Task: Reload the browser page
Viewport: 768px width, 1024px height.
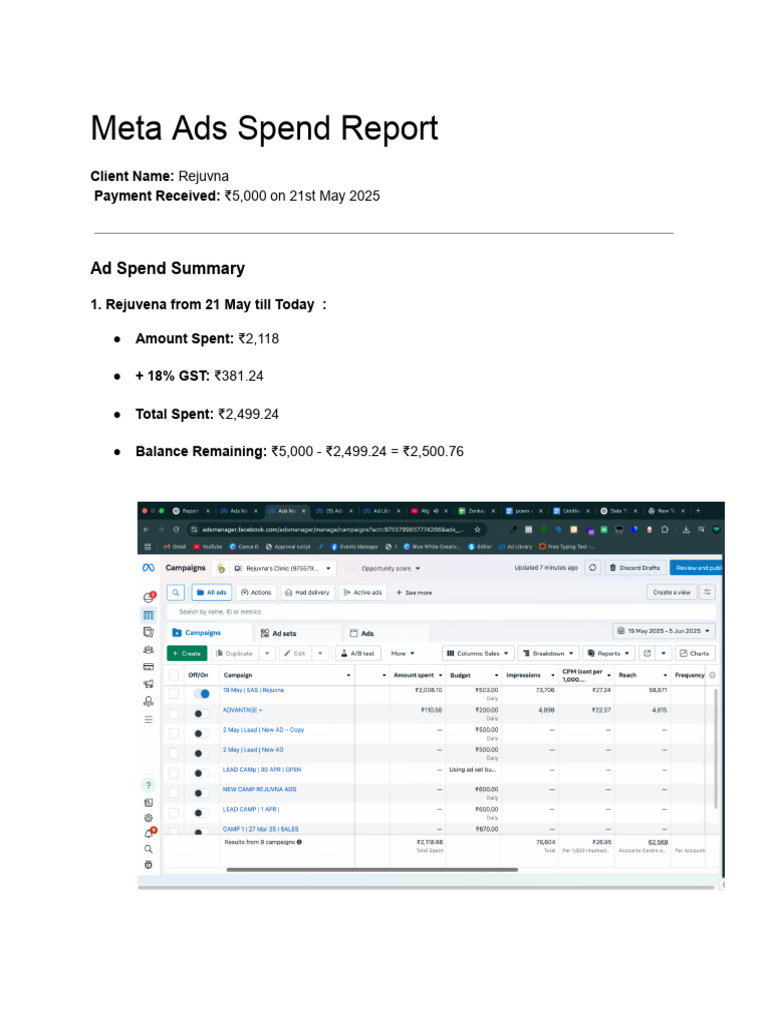Action: pyautogui.click(x=176, y=530)
